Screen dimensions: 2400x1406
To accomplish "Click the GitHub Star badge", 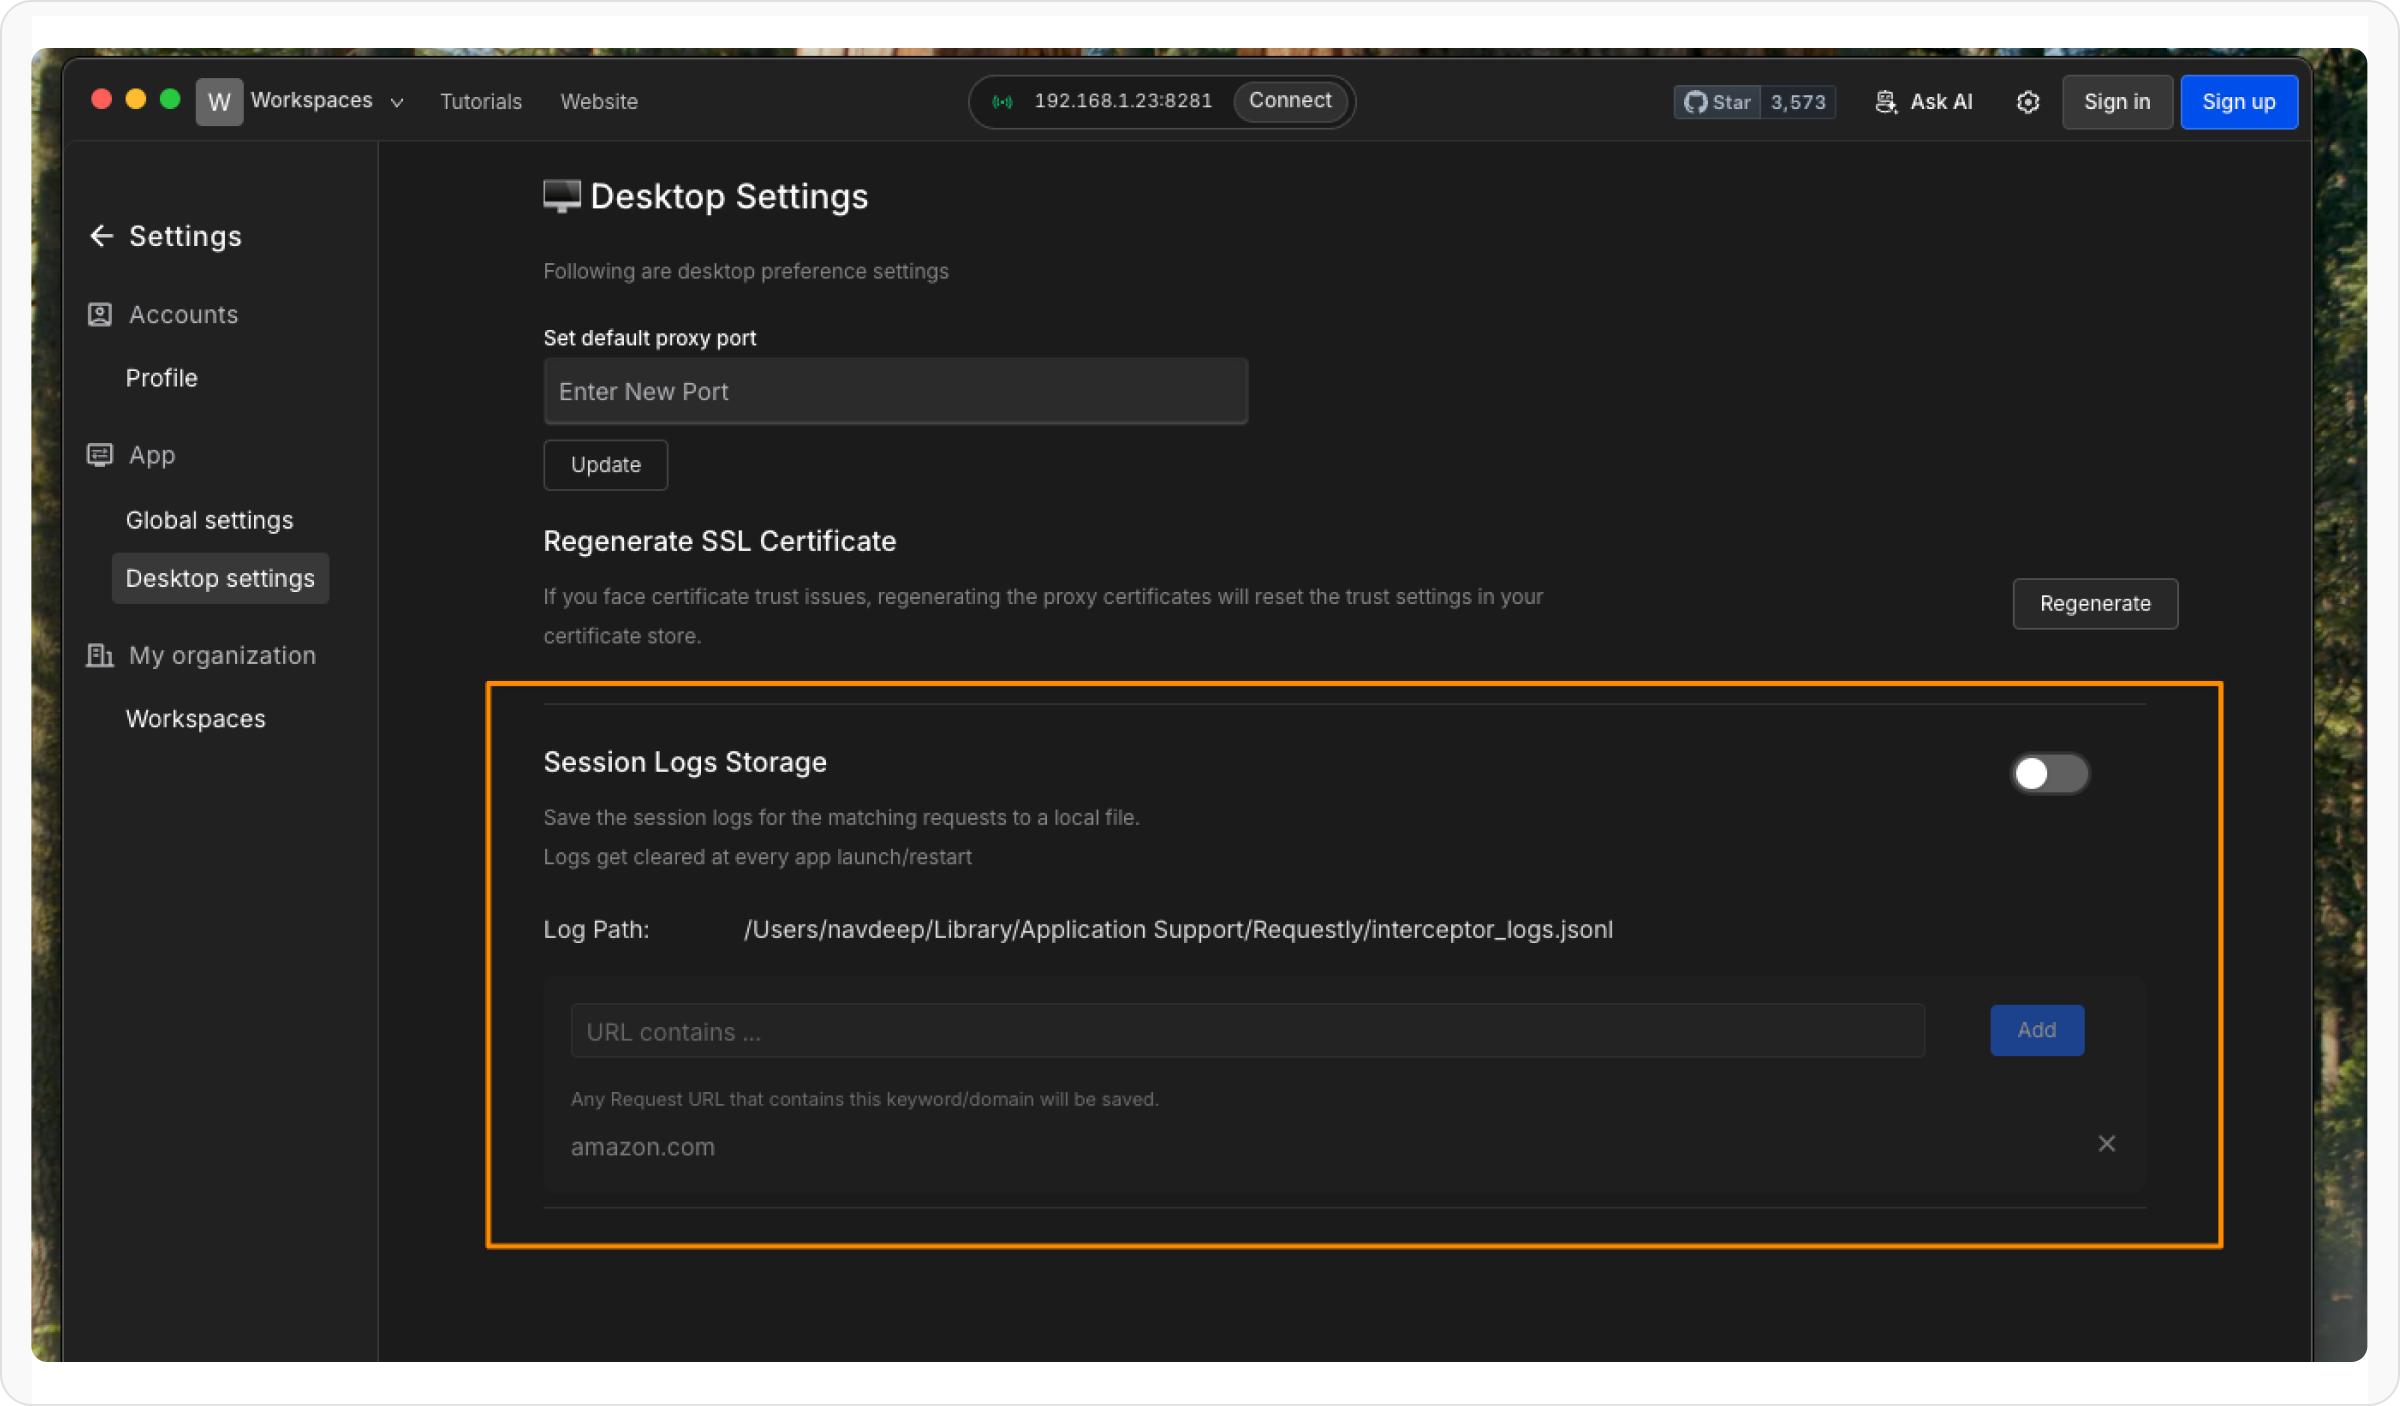I will pos(1718,102).
